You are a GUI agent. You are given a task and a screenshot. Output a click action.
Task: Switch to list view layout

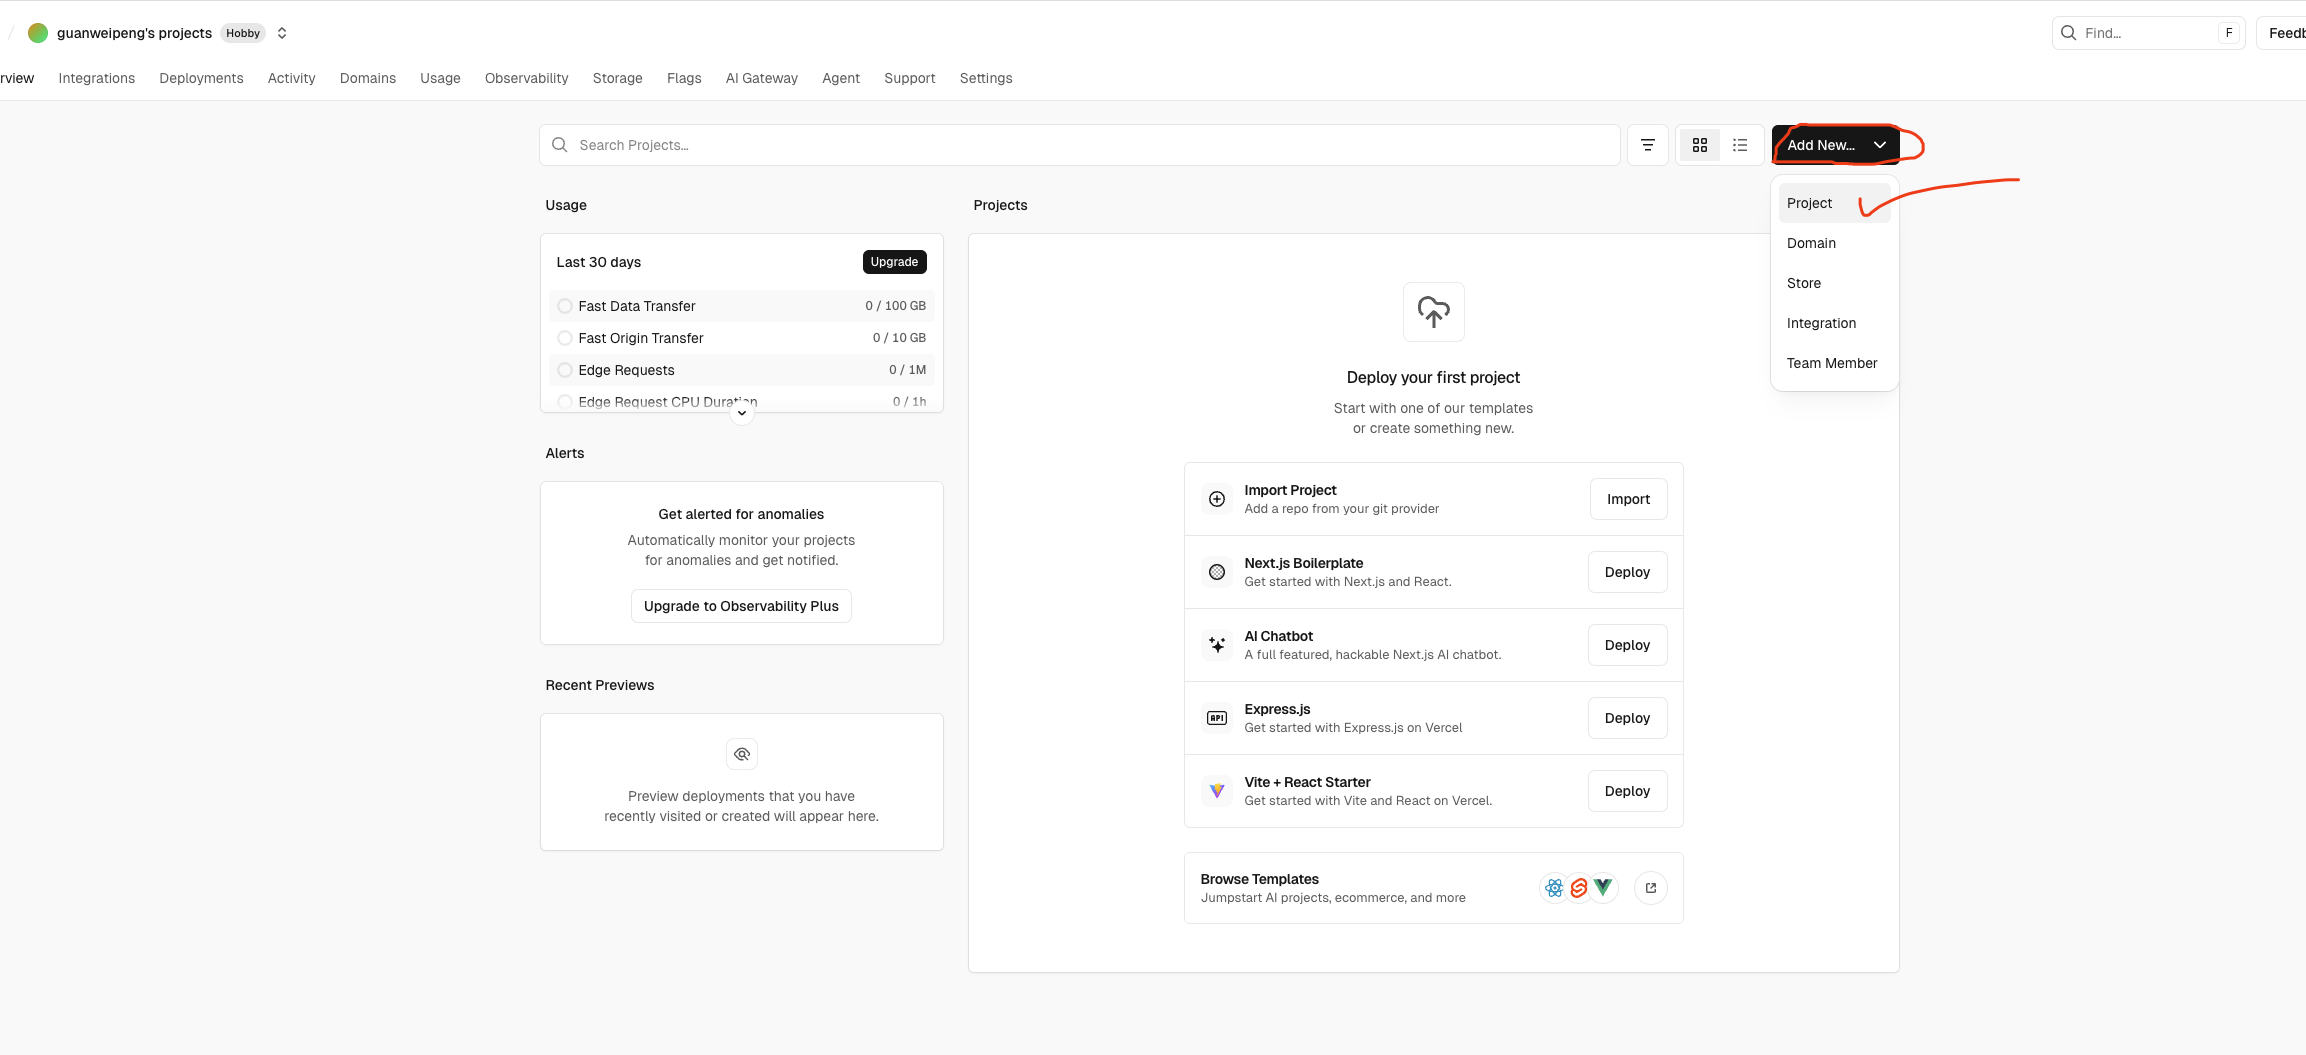click(1740, 145)
